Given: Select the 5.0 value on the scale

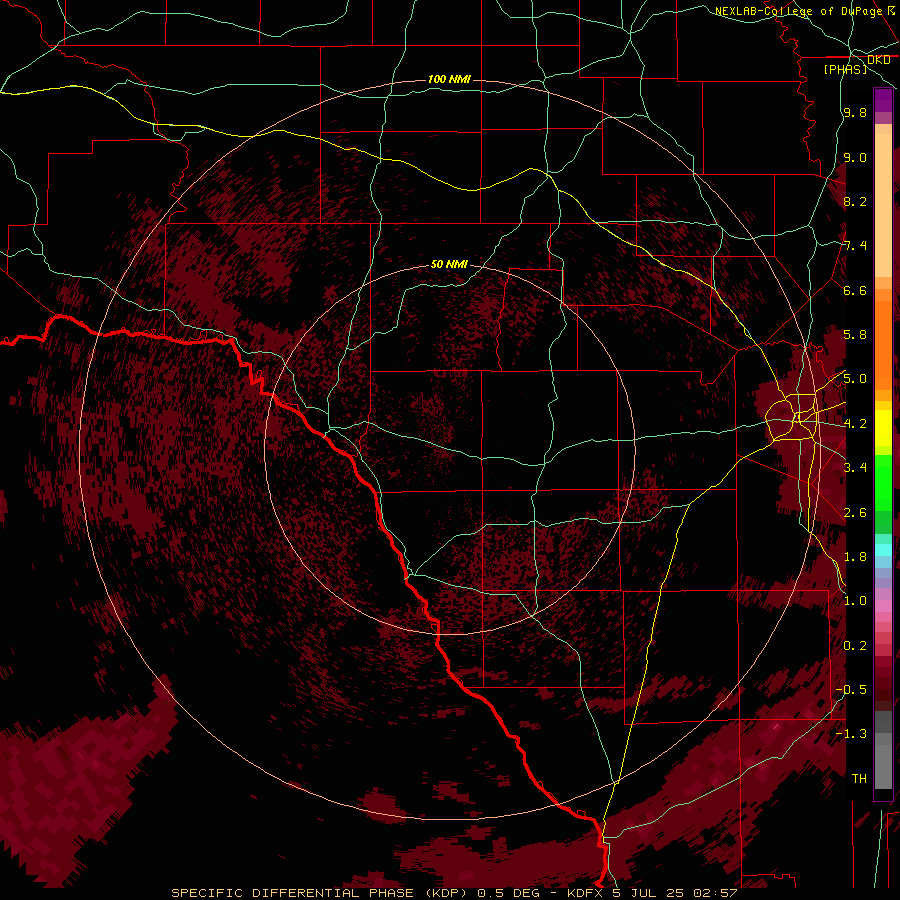Looking at the screenshot, I should [855, 379].
